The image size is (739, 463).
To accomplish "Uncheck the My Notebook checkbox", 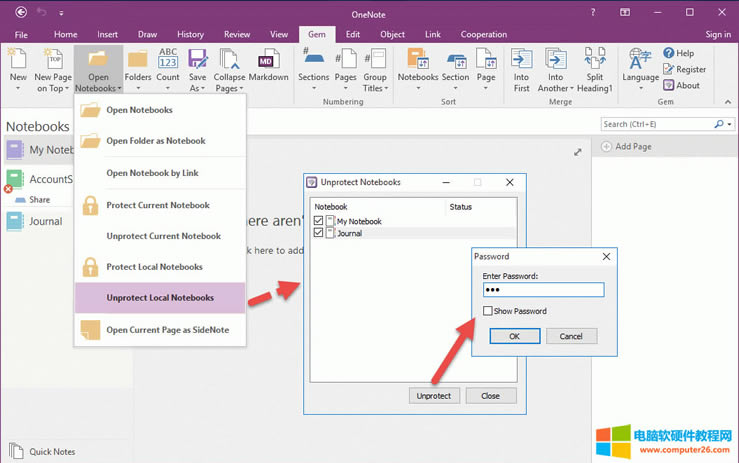I will [x=319, y=221].
